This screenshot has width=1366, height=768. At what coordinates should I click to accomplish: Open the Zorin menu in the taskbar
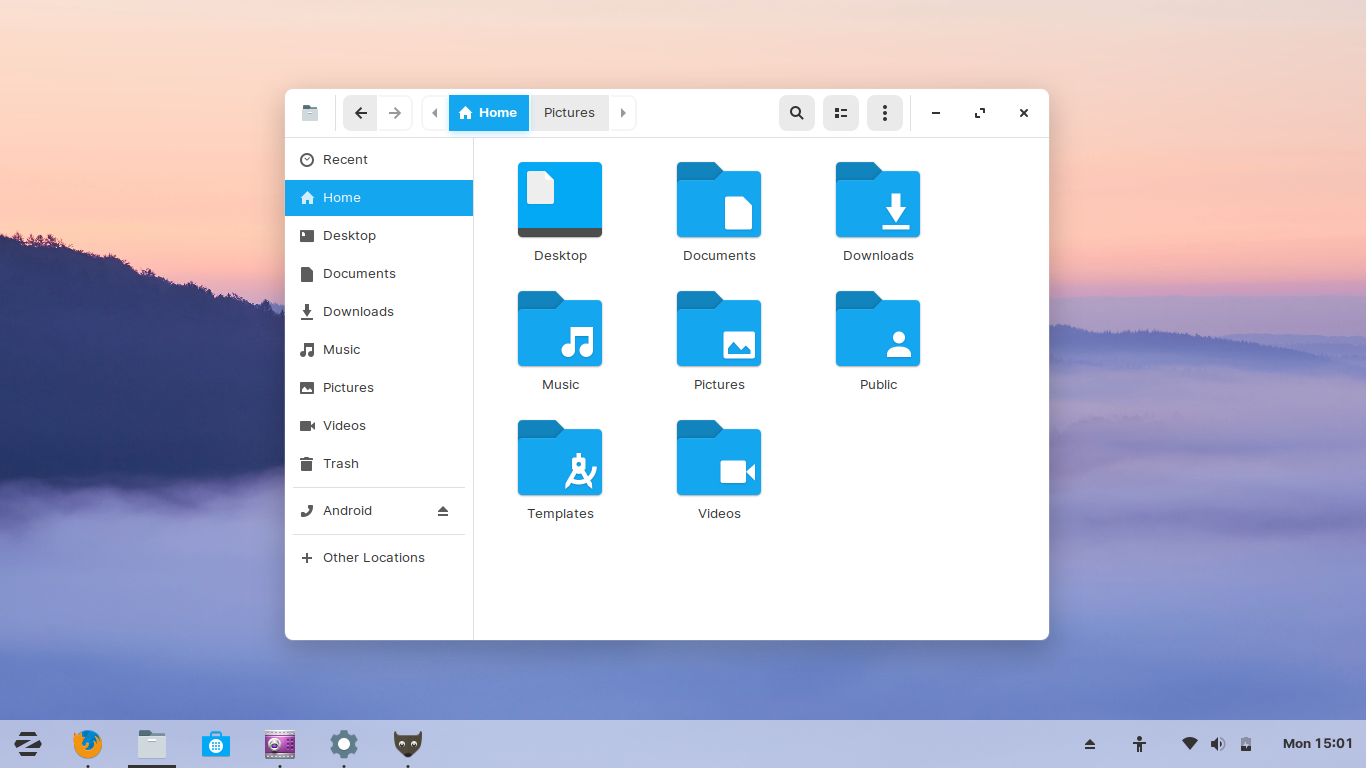pos(27,744)
